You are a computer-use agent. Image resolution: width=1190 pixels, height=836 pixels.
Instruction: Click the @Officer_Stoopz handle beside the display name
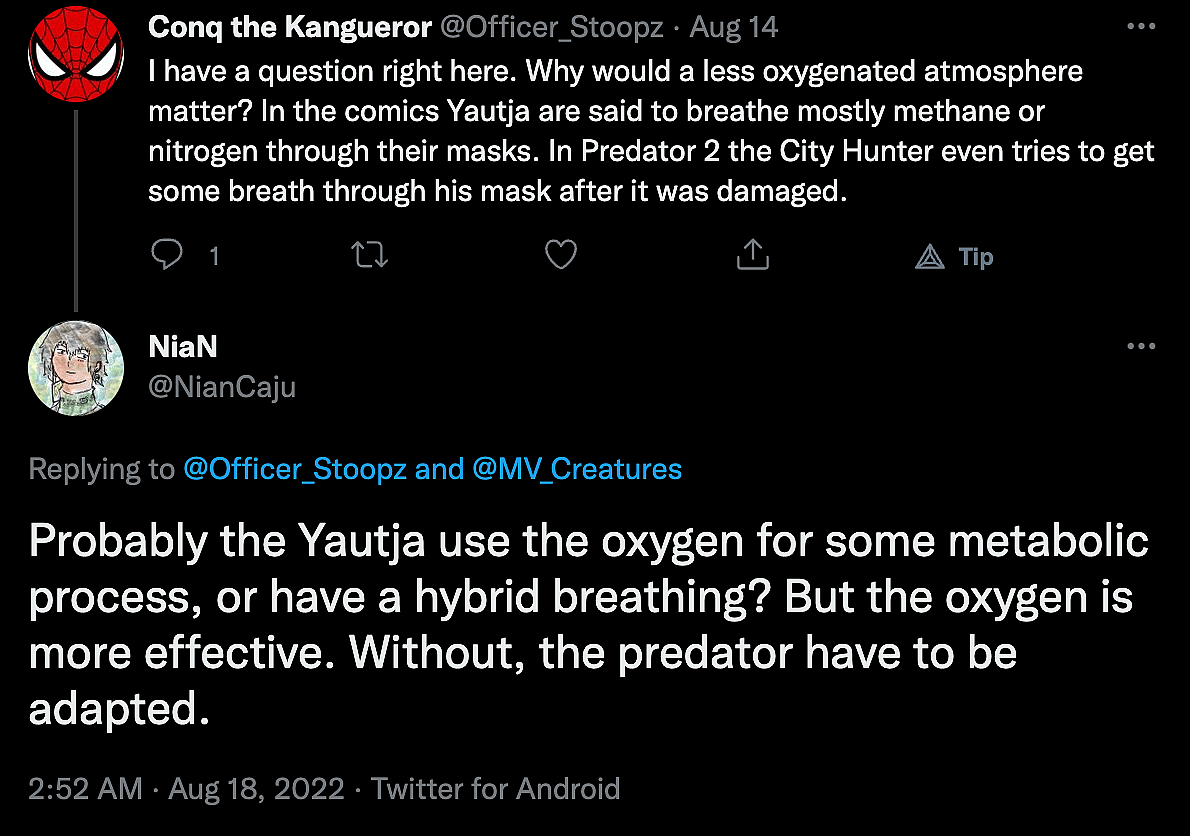point(551,27)
